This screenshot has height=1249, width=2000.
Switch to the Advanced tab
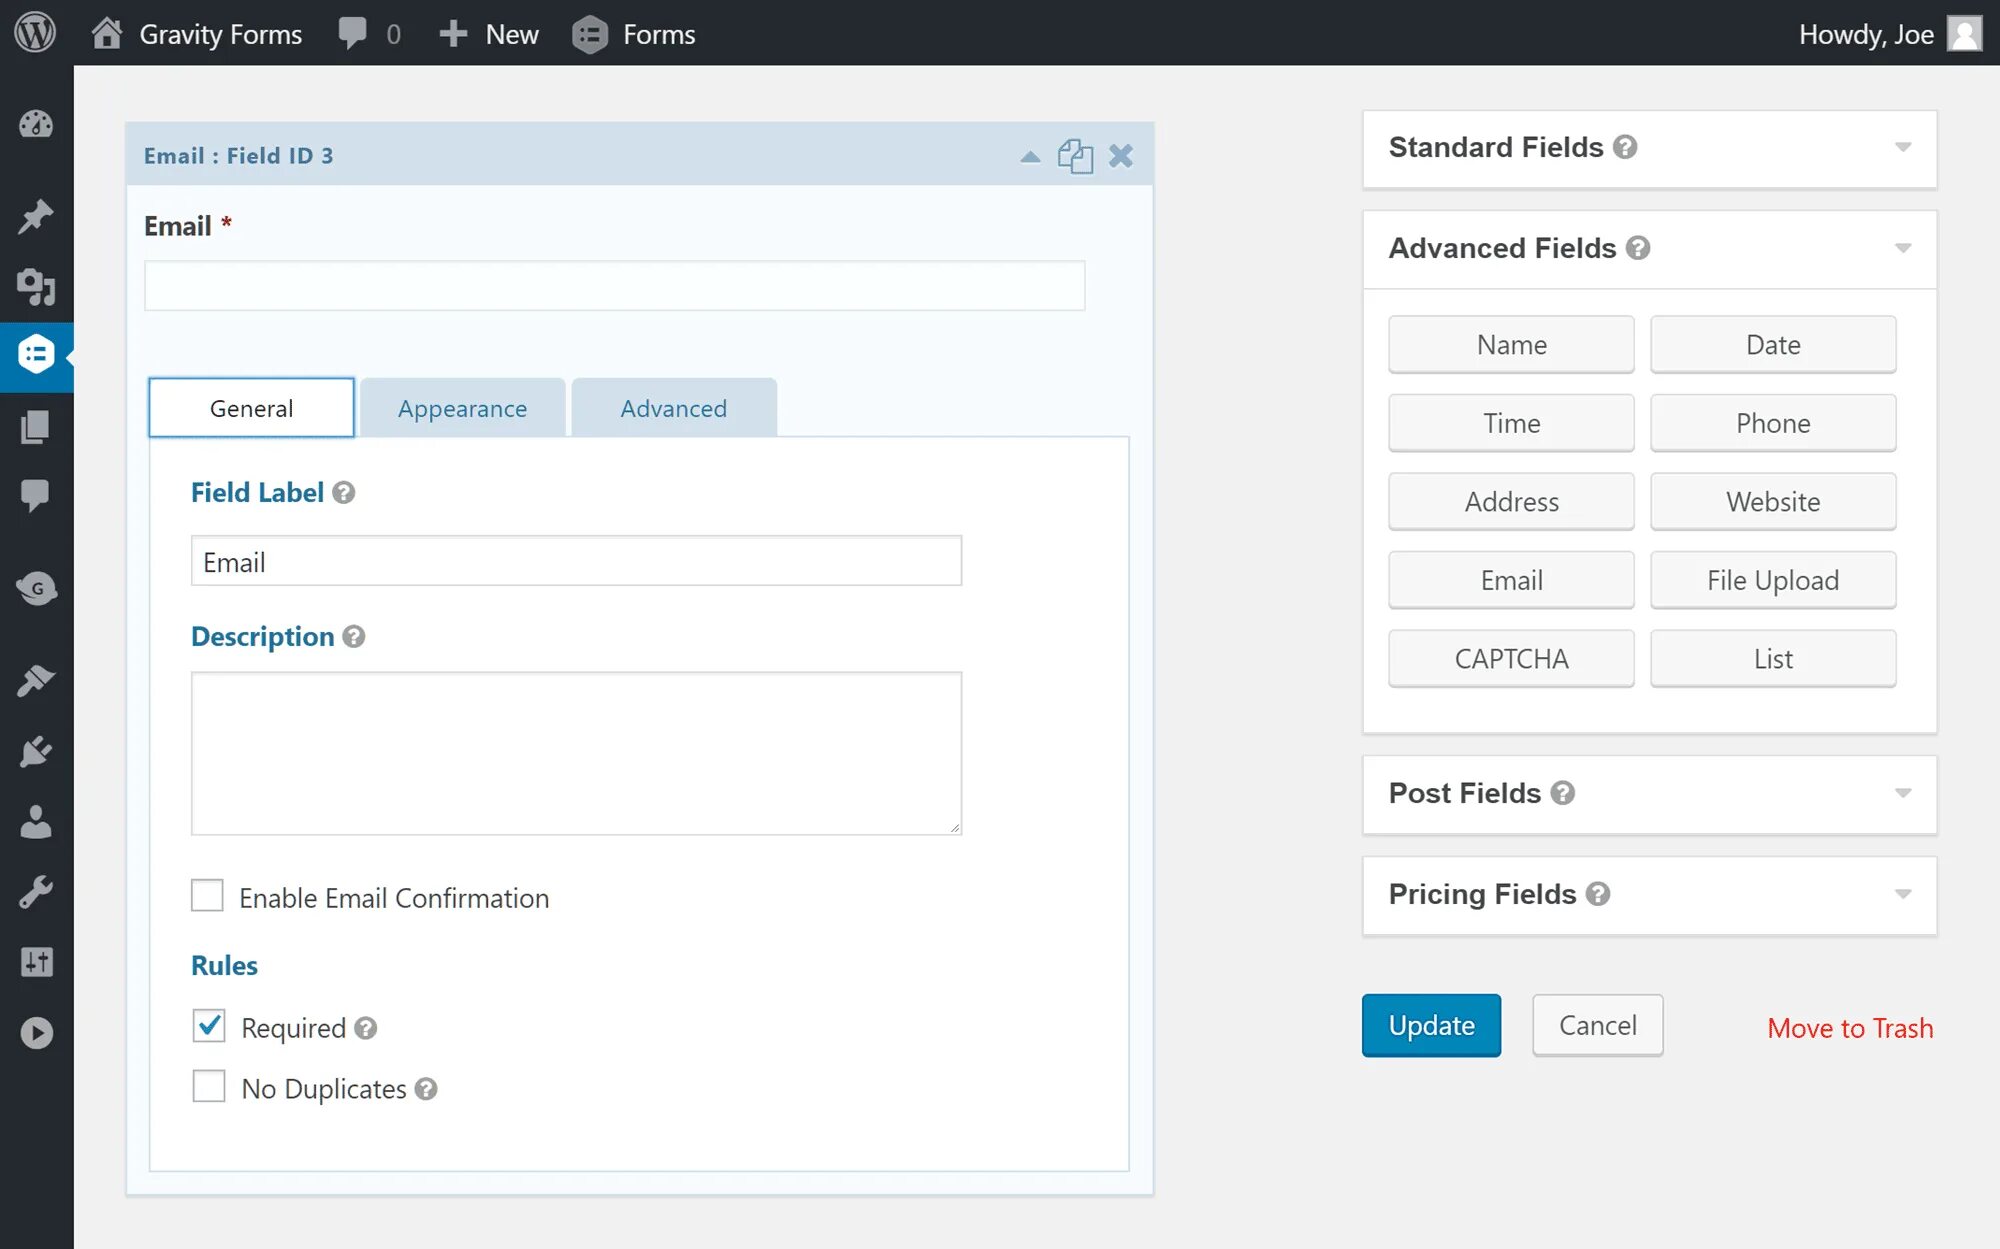click(x=673, y=409)
